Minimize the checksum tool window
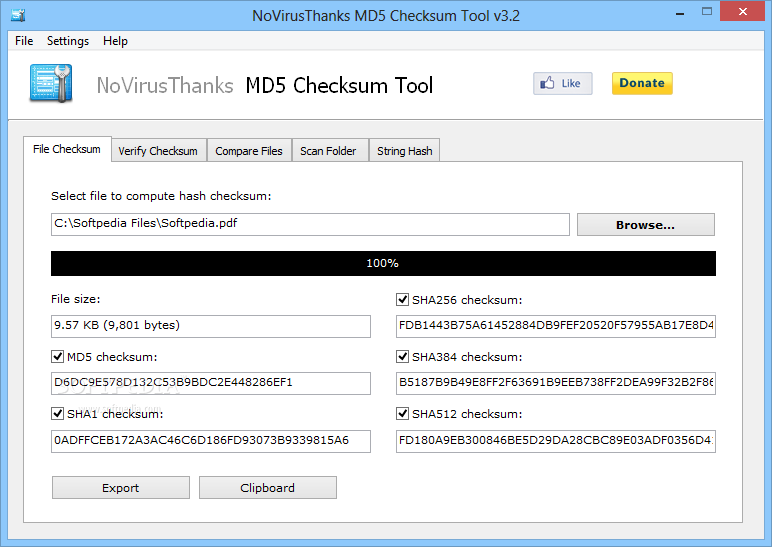The height and width of the screenshot is (547, 772). pyautogui.click(x=680, y=12)
